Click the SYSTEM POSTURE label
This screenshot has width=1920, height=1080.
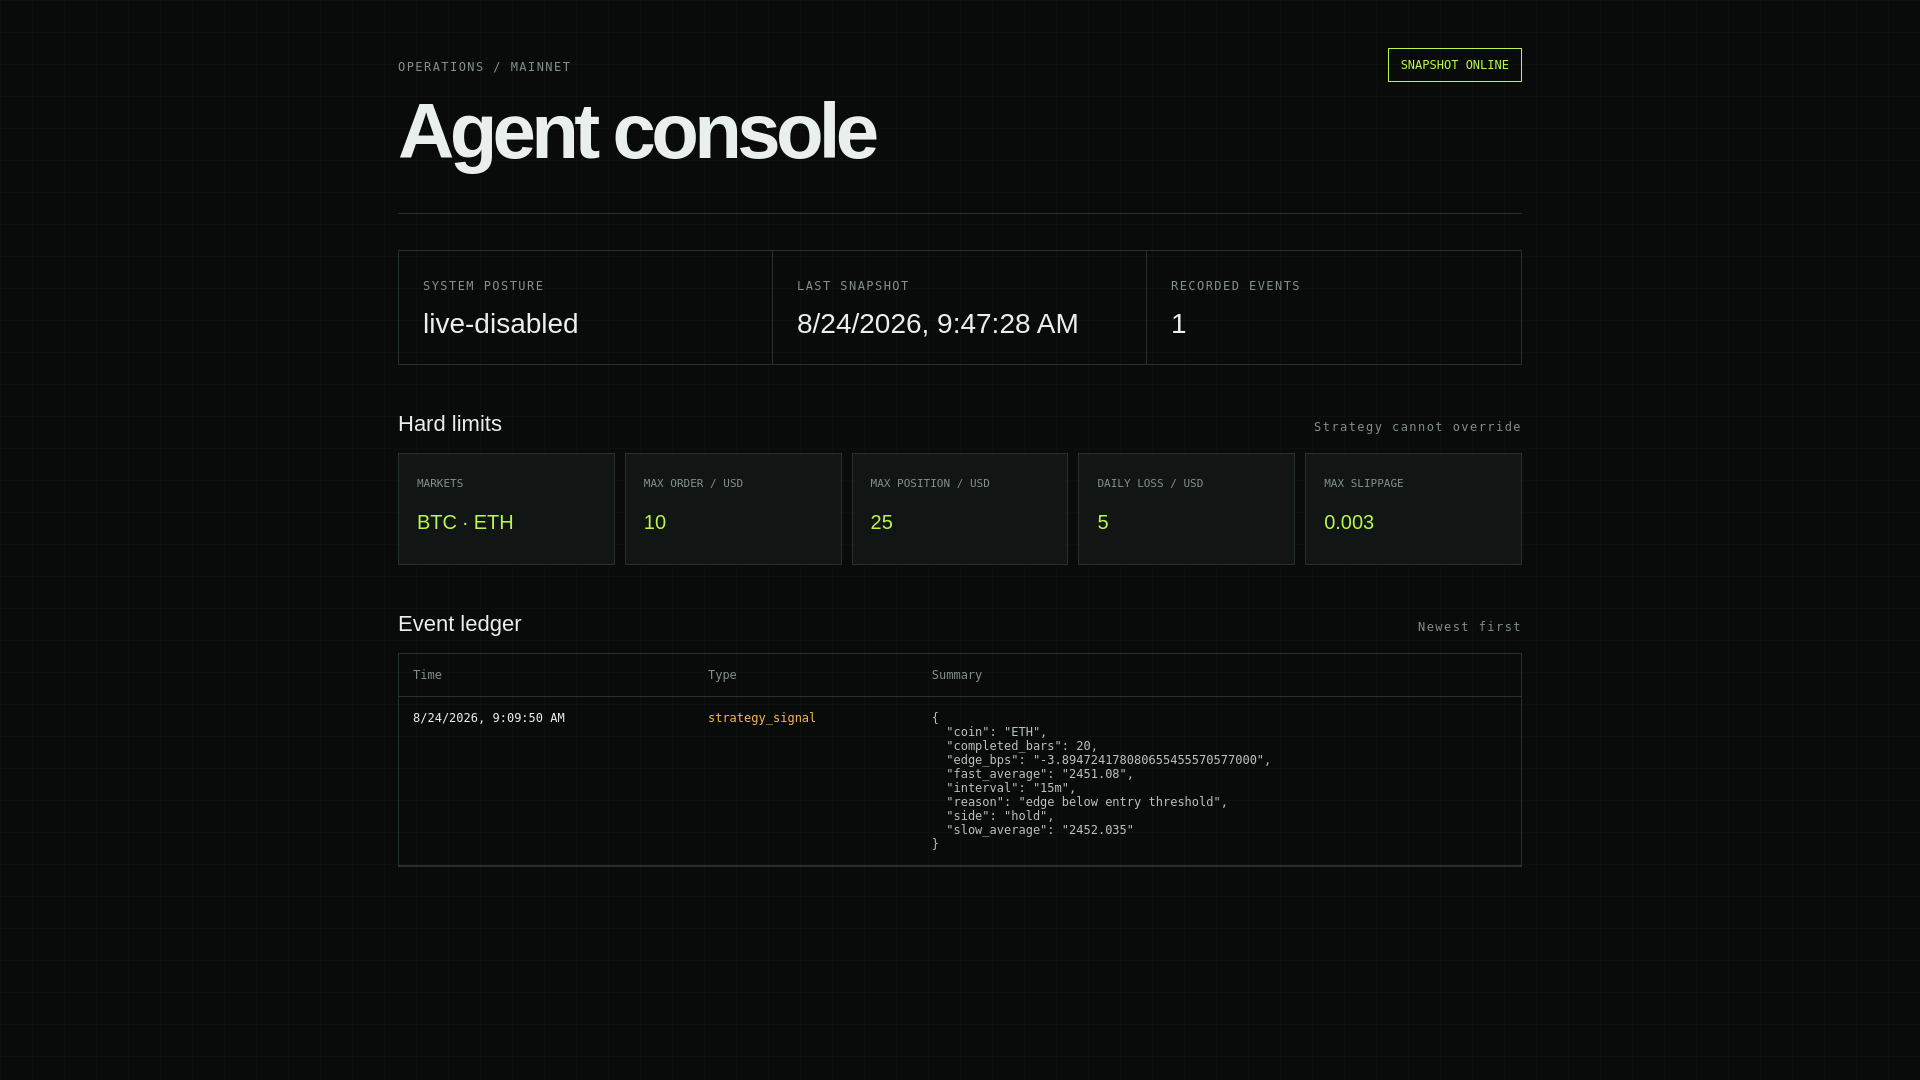pyautogui.click(x=483, y=286)
